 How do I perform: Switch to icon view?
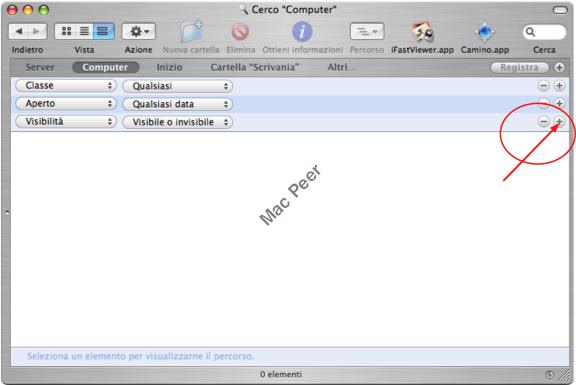click(66, 31)
